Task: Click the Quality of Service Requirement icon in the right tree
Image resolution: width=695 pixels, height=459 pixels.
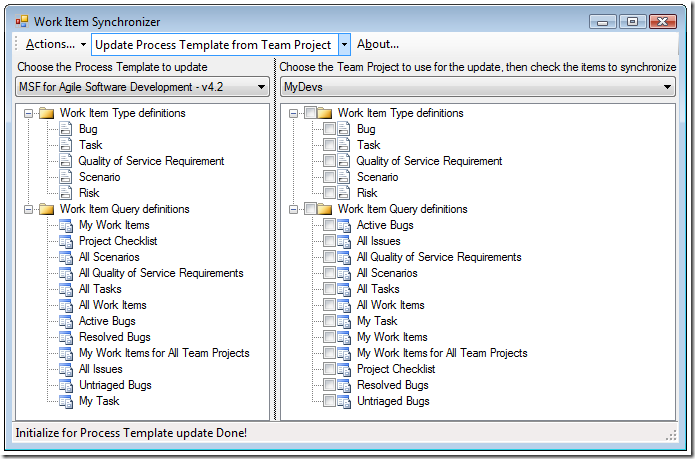Action: tap(344, 161)
